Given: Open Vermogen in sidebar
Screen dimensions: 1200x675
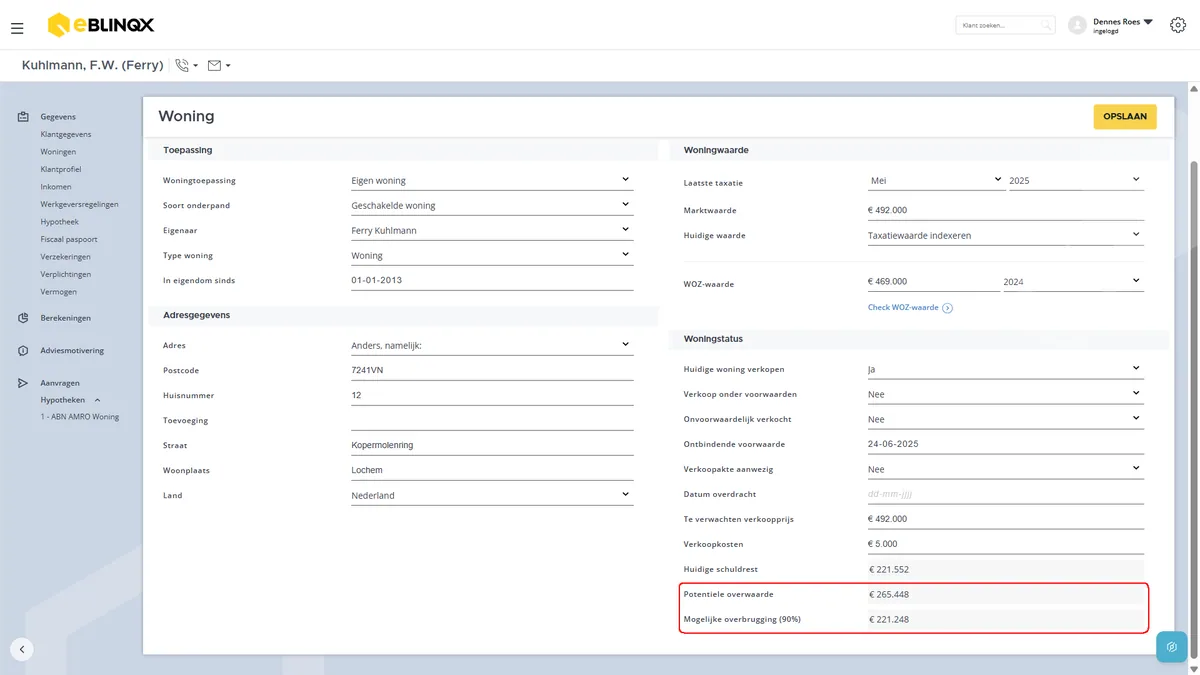Looking at the screenshot, I should [58, 292].
